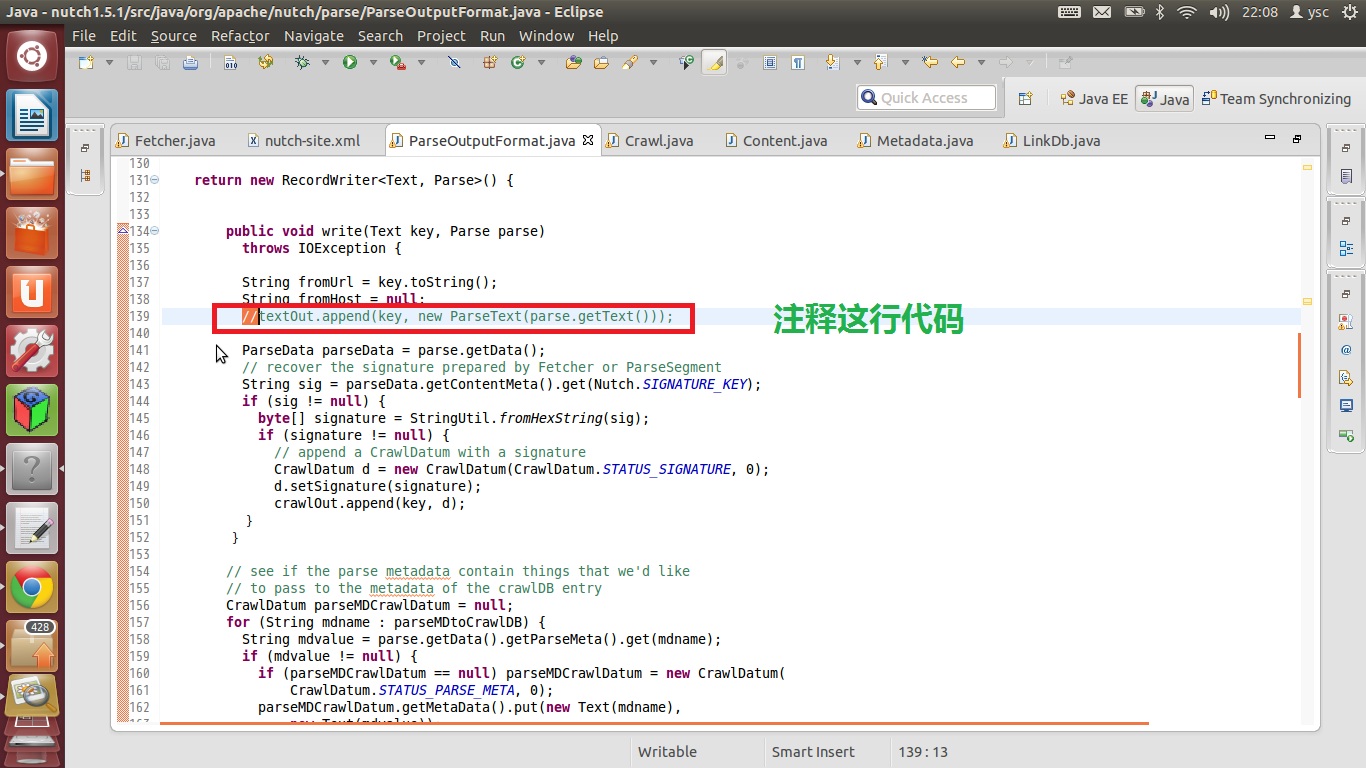Click the Open Perspective icon
Viewport: 1366px width, 768px height.
point(1025,98)
